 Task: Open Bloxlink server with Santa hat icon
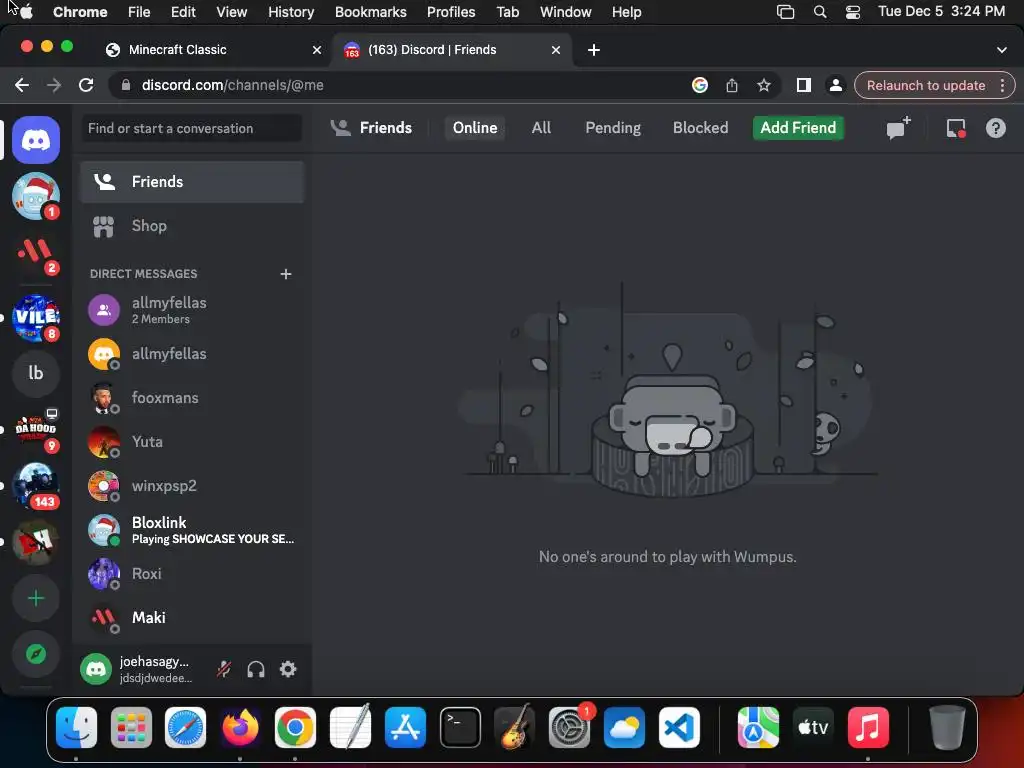pyautogui.click(x=36, y=196)
